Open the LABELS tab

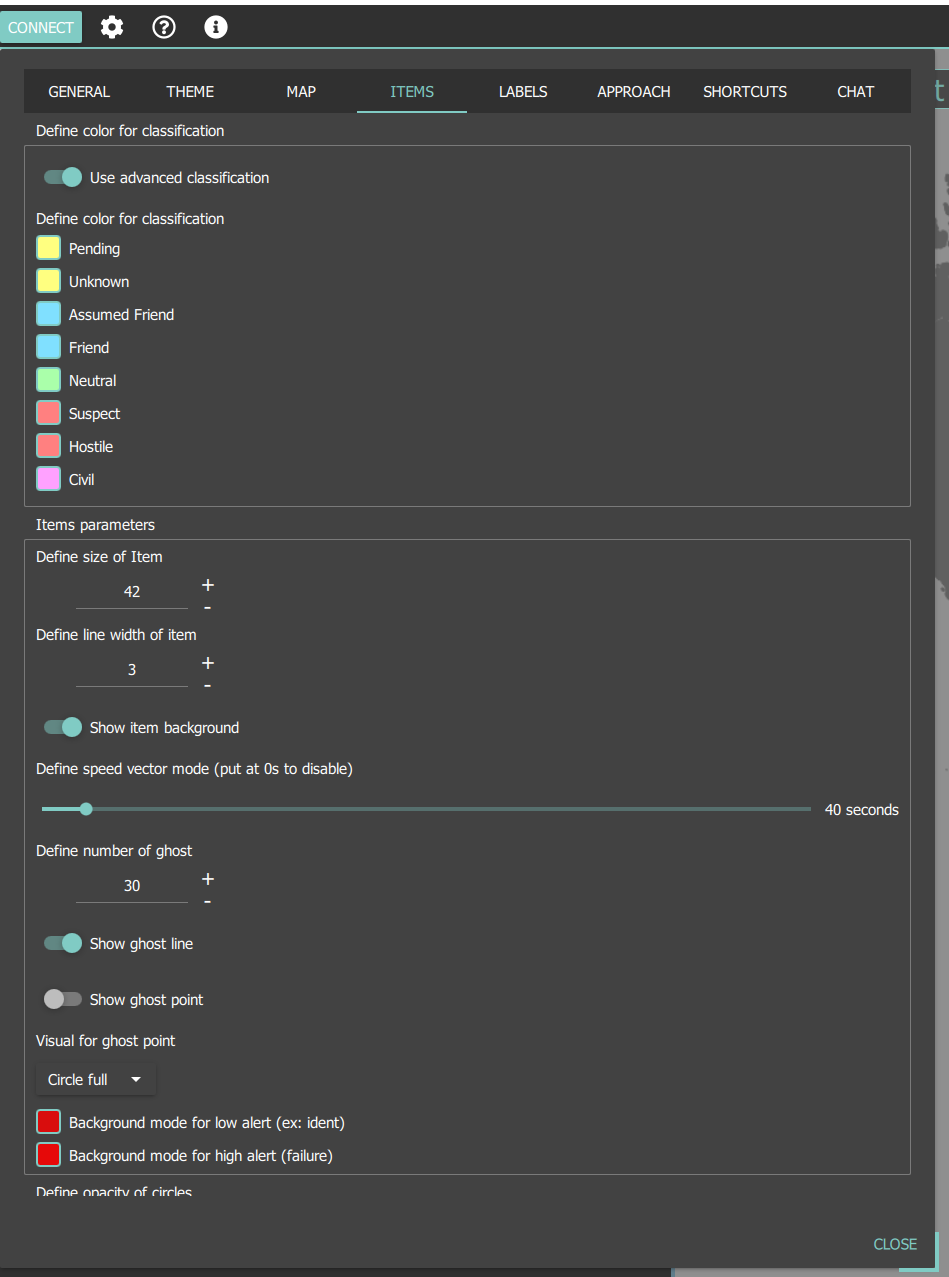[x=523, y=91]
